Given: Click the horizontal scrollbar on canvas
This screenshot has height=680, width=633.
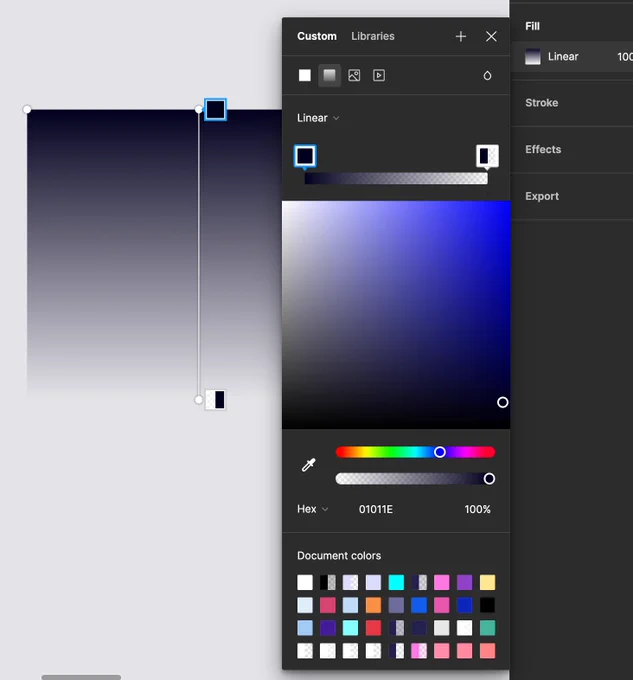Looking at the screenshot, I should 81,677.
